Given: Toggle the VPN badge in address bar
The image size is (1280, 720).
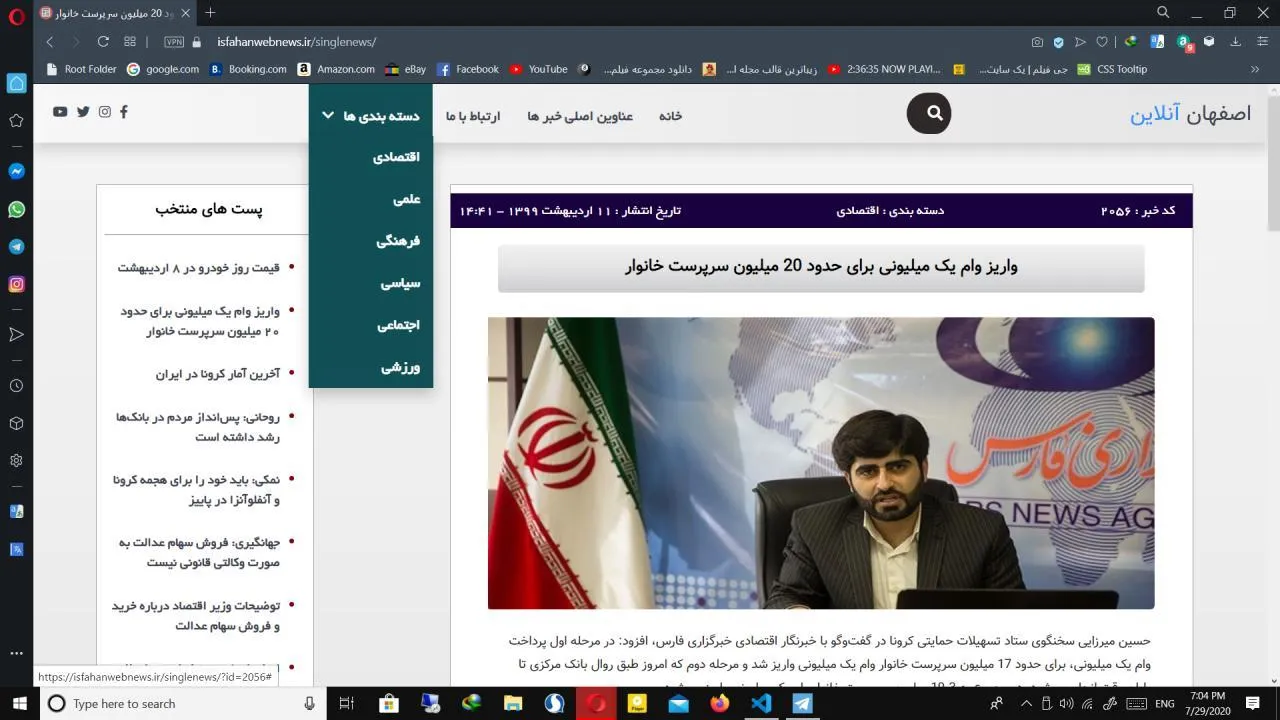Looking at the screenshot, I should coord(174,42).
